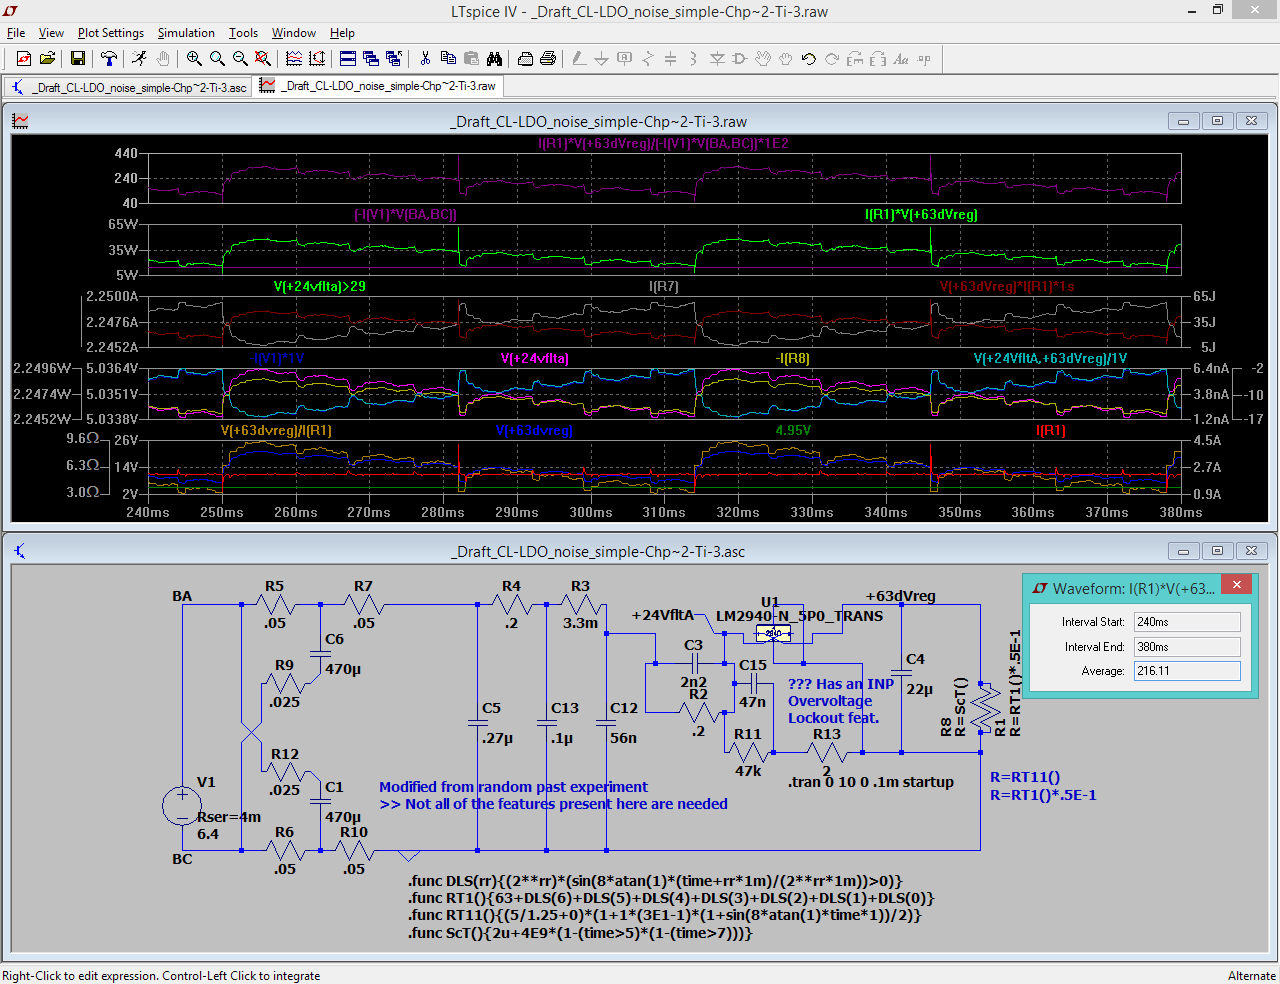This screenshot has height=984, width=1280.
Task: Click the Pan magnifier icon
Action: click(217, 59)
